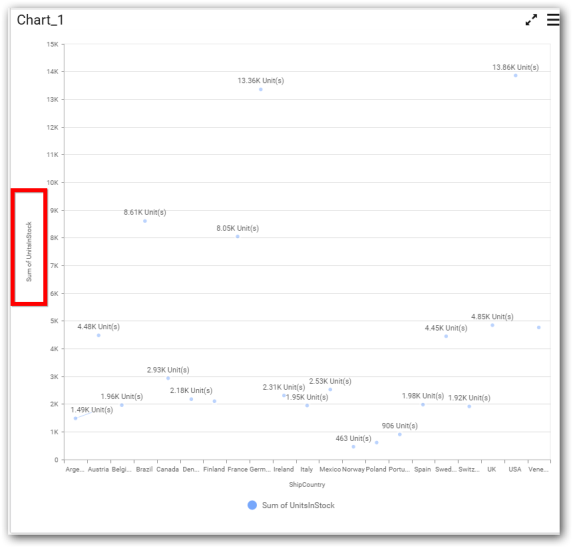Select the 4.85K Unit(s) UK data point

click(x=492, y=325)
